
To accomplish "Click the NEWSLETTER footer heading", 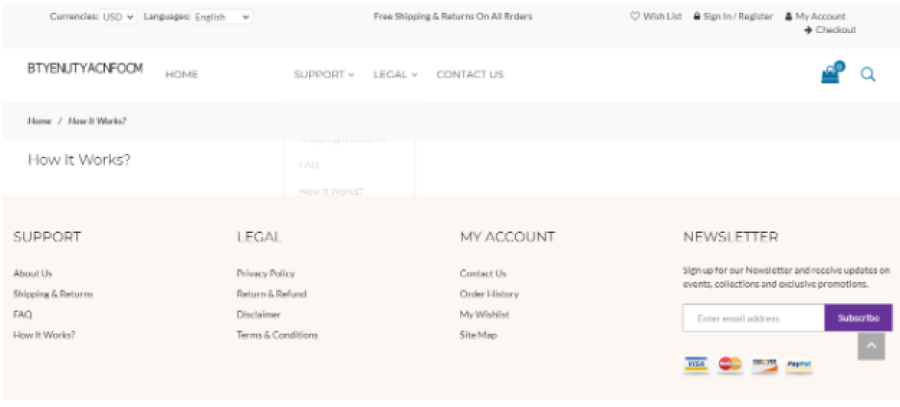I will coord(731,237).
